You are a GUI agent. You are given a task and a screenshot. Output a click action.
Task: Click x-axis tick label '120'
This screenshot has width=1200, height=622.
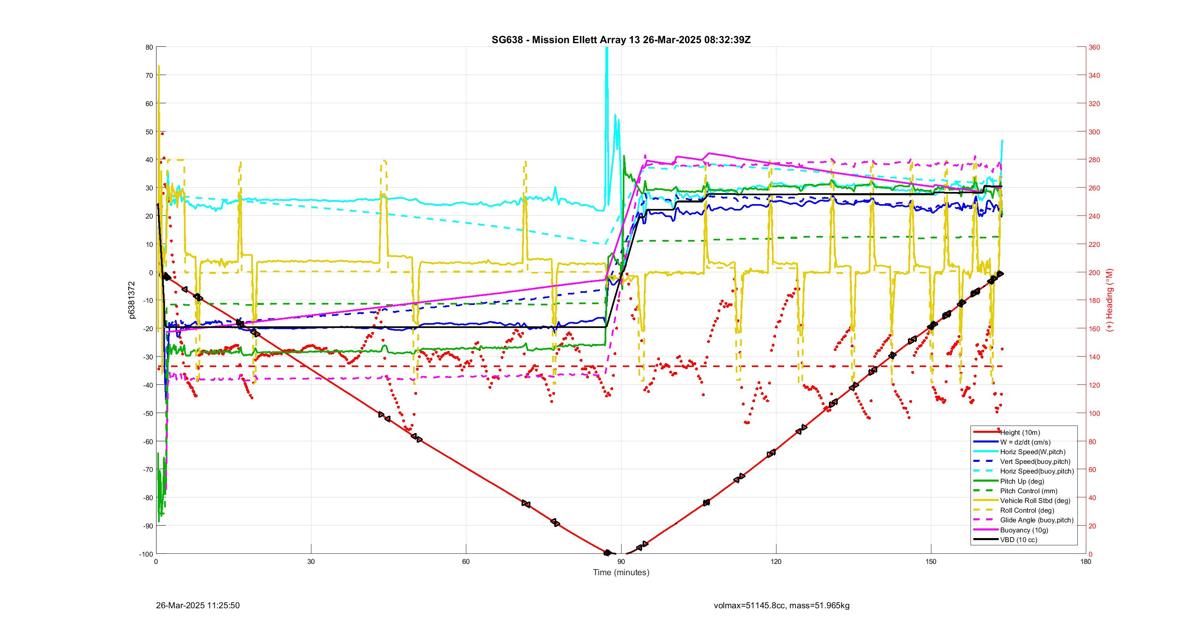click(776, 562)
